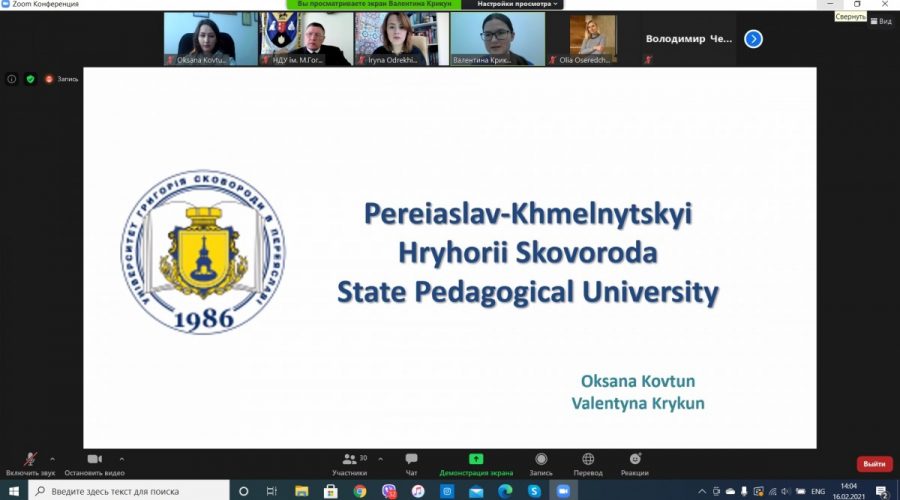This screenshot has height=500, width=900.
Task: Click green screen-viewing banner for Валентина Крикун
Action: [x=374, y=4]
